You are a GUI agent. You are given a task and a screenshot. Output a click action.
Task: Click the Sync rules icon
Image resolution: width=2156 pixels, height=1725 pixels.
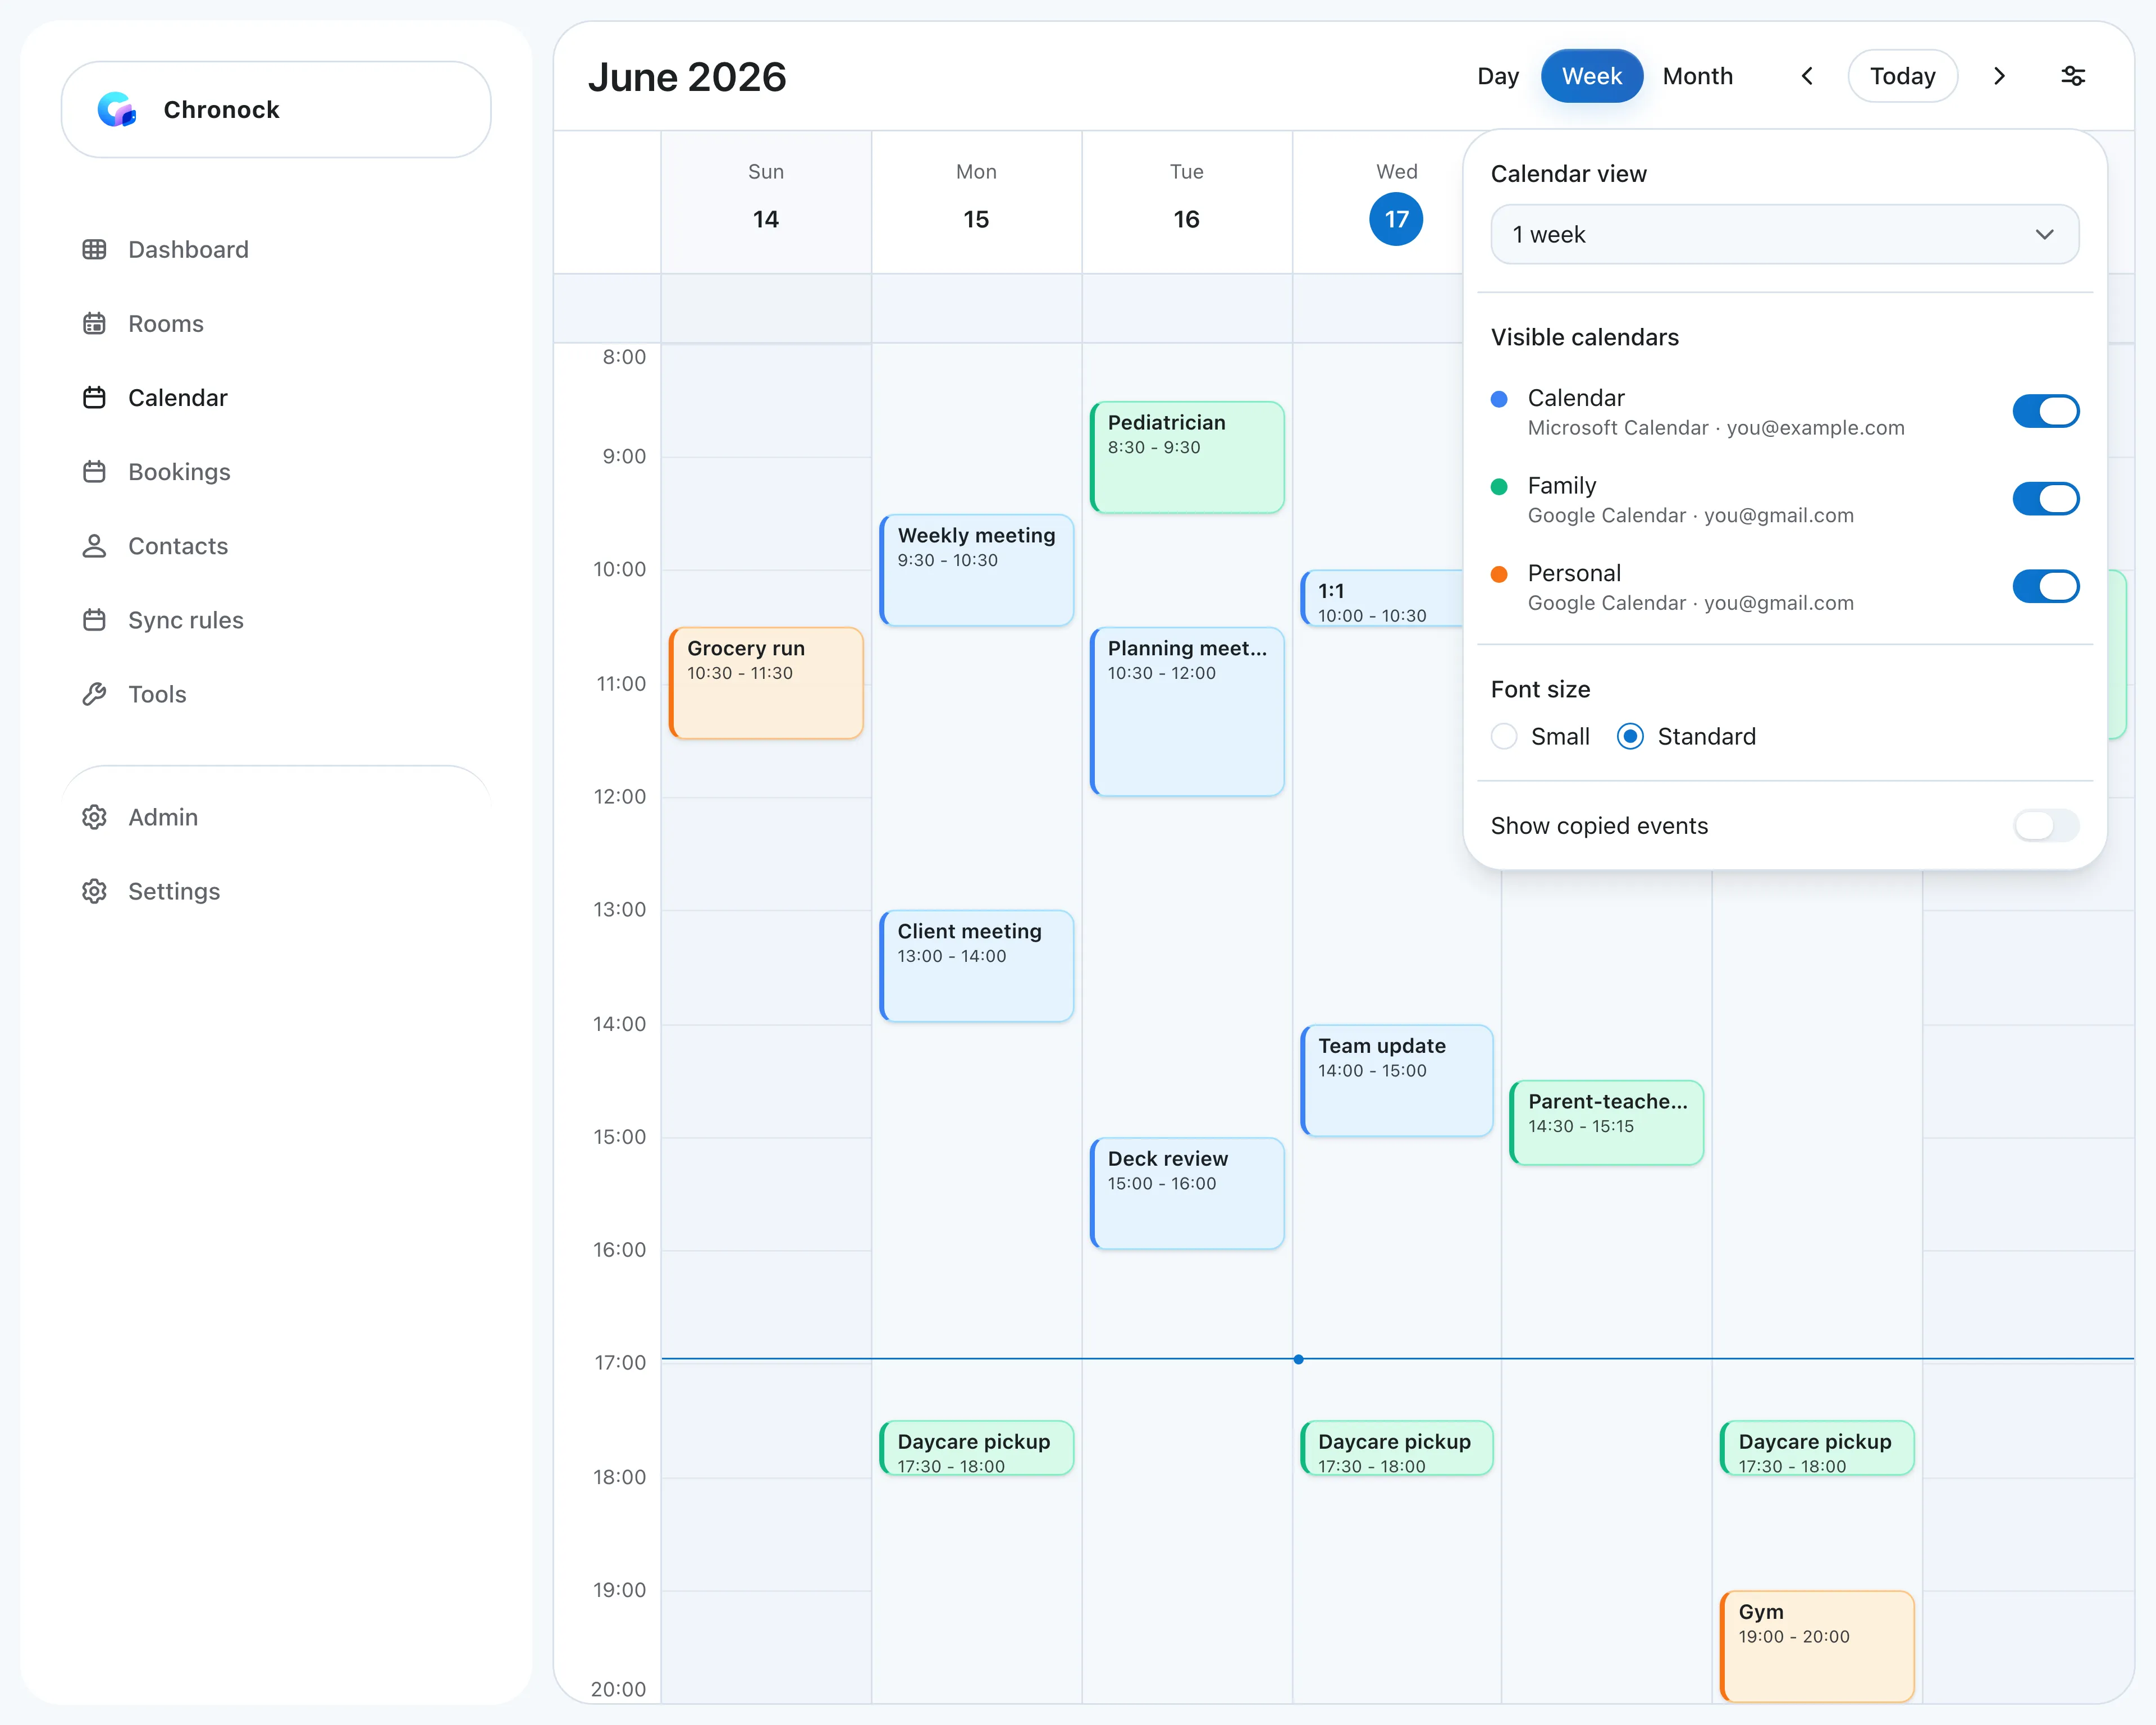[94, 619]
